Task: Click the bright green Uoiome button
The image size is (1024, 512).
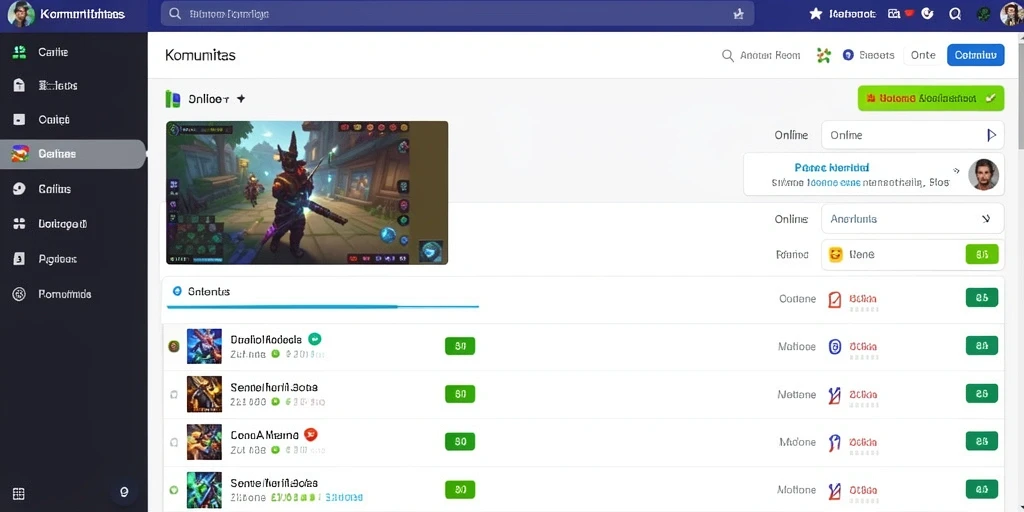Action: (x=931, y=98)
